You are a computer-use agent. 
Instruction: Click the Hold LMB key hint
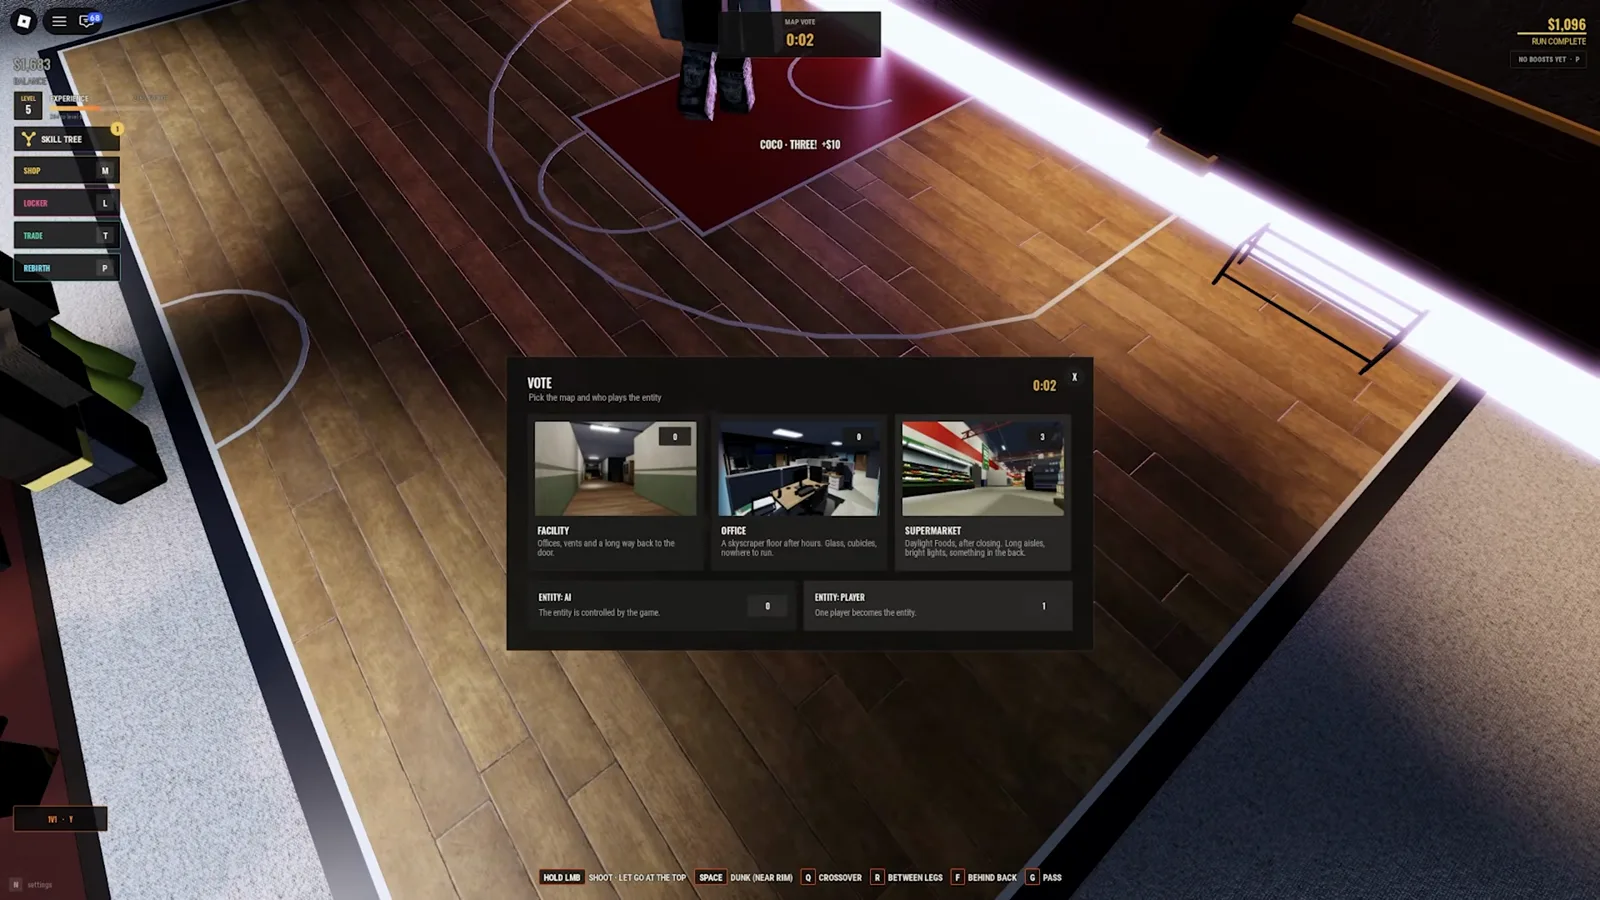pyautogui.click(x=562, y=877)
